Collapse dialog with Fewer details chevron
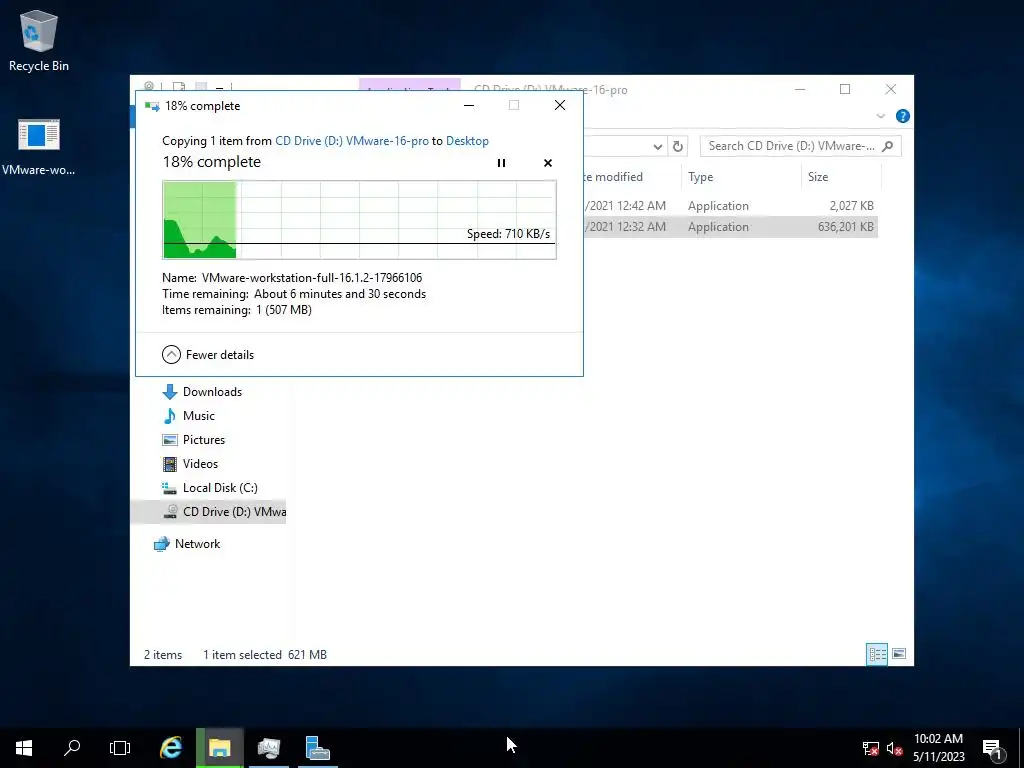Screen dimensions: 1024x768 (x=171, y=355)
